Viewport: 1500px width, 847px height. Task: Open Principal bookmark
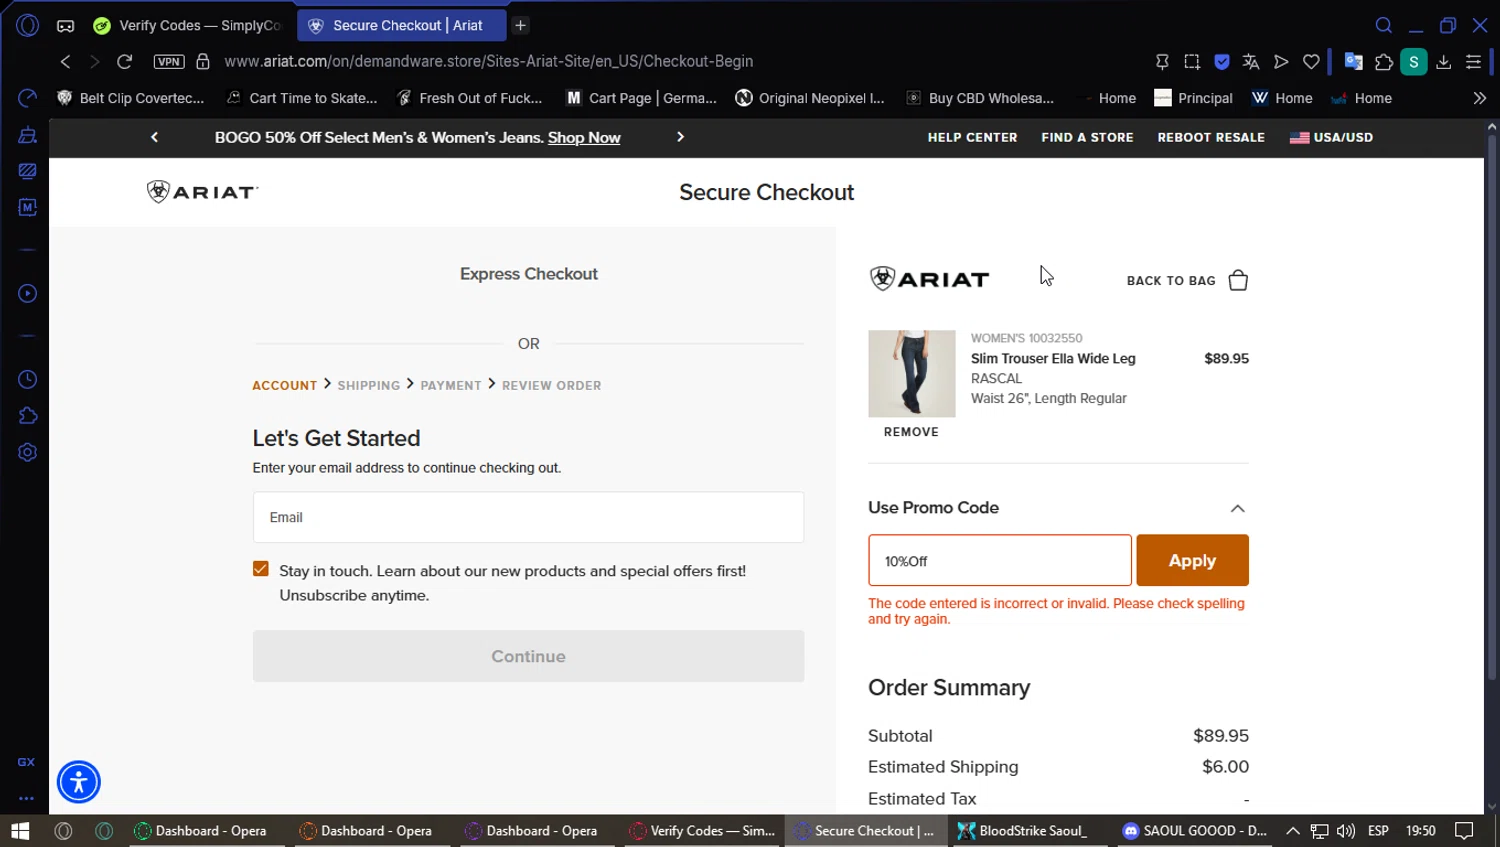pos(1193,98)
